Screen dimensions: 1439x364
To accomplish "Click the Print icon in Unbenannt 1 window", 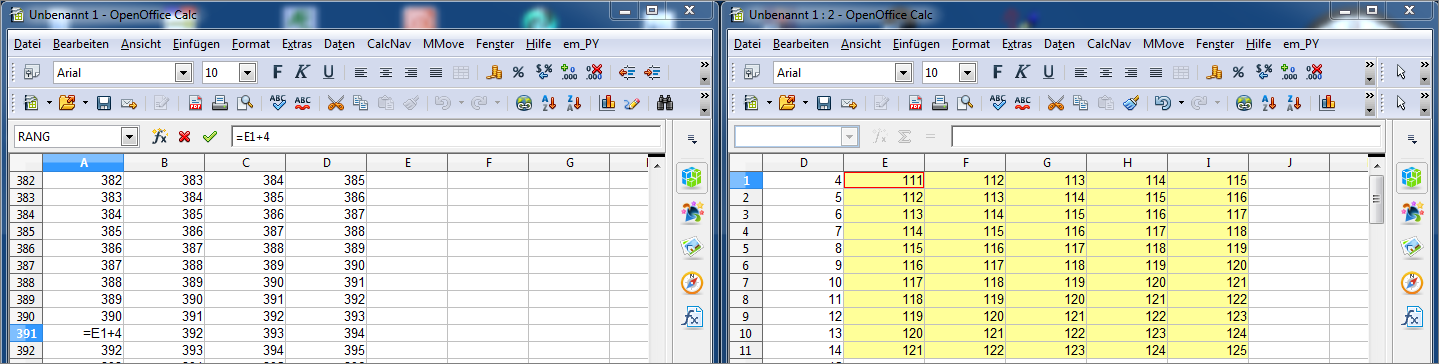I will coord(219,103).
